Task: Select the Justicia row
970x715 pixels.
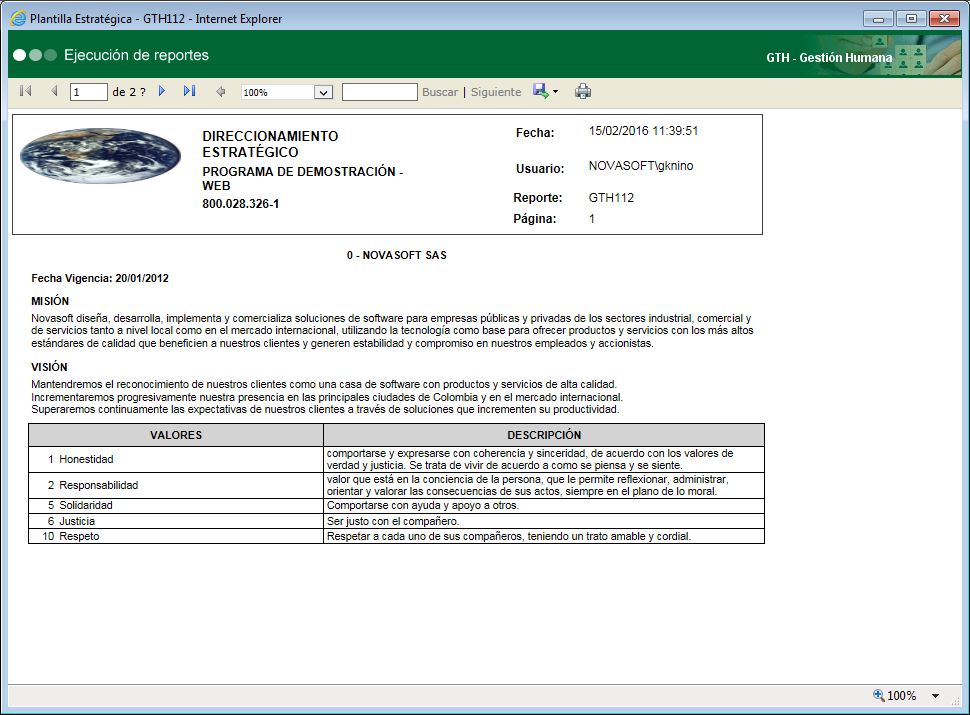Action: click(x=397, y=521)
